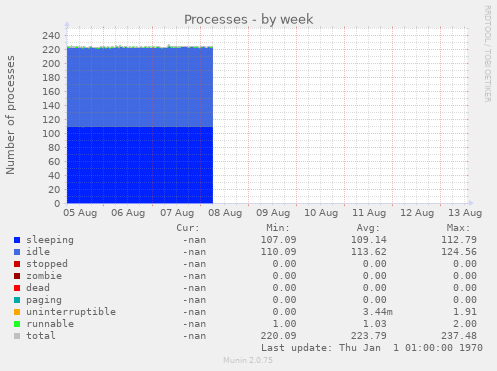
Task: Click the '13 Aug' x-axis label
Action: coord(465,213)
